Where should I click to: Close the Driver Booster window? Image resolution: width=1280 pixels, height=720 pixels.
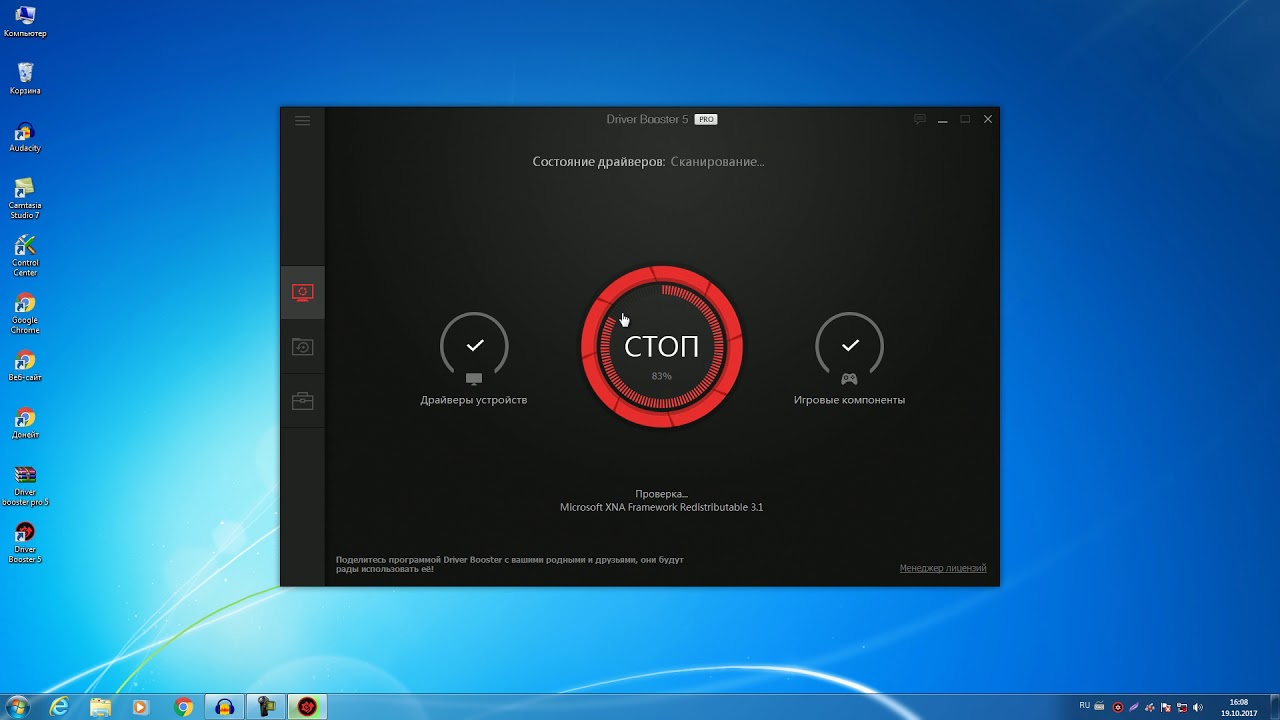tap(988, 119)
